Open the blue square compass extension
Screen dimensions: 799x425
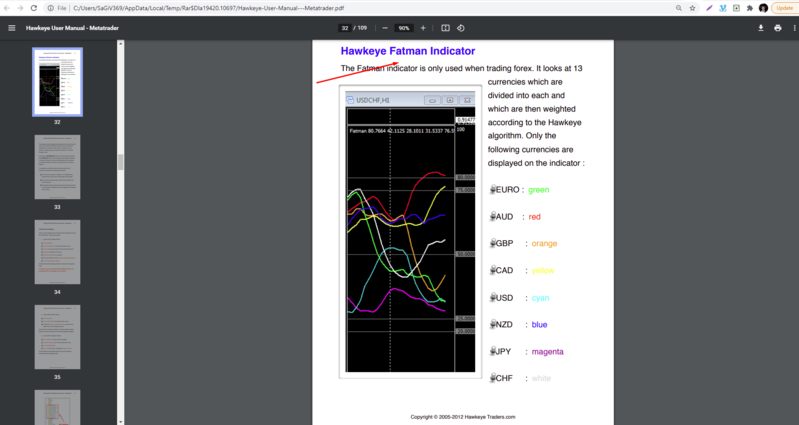[x=736, y=8]
